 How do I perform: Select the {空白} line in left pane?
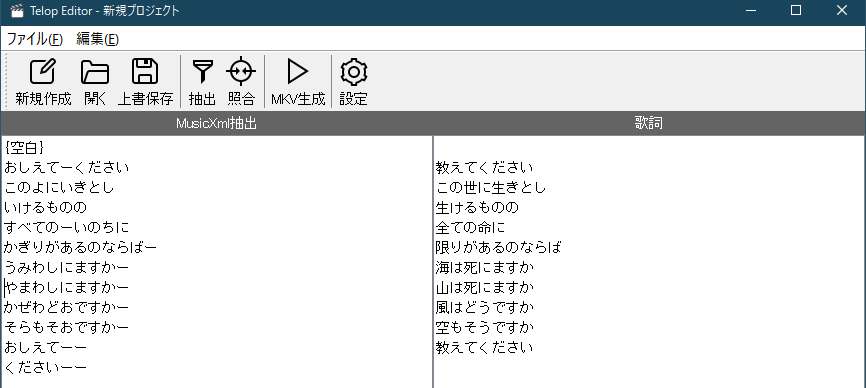pos(24,148)
